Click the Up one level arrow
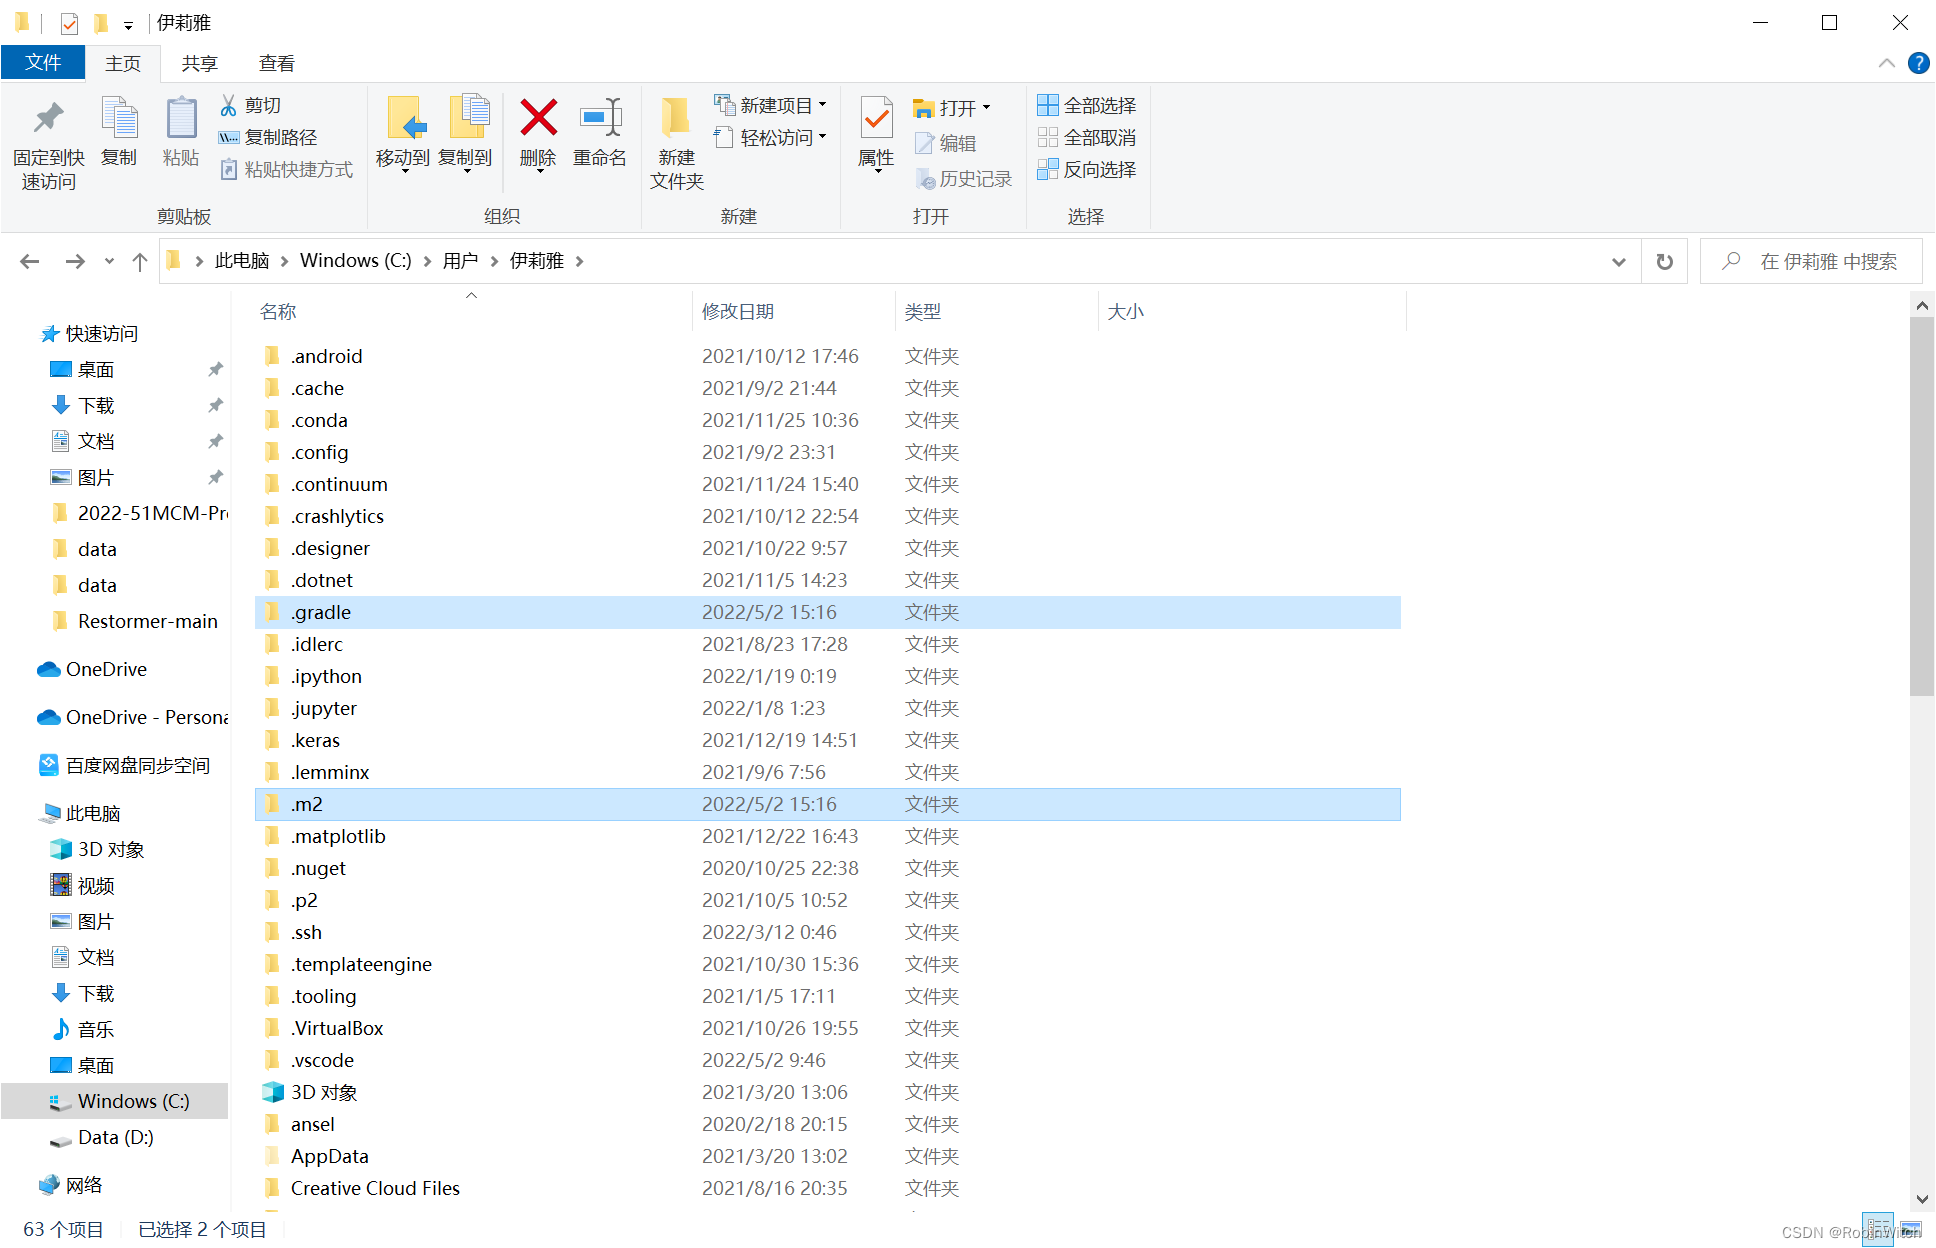 (140, 261)
